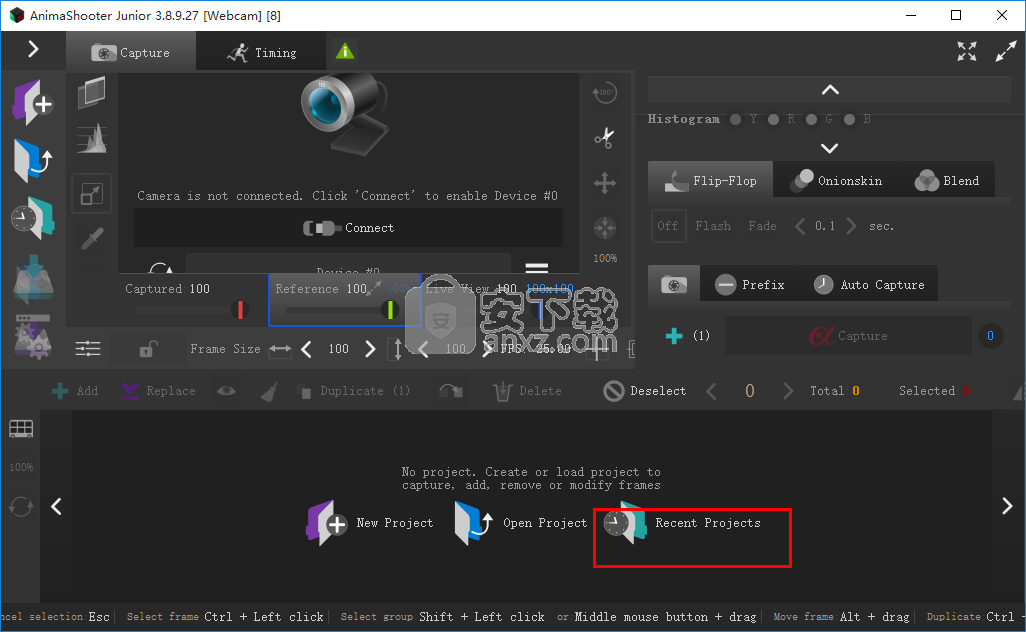Click the Save/Export download icon in sidebar
This screenshot has width=1026, height=632.
point(33,279)
